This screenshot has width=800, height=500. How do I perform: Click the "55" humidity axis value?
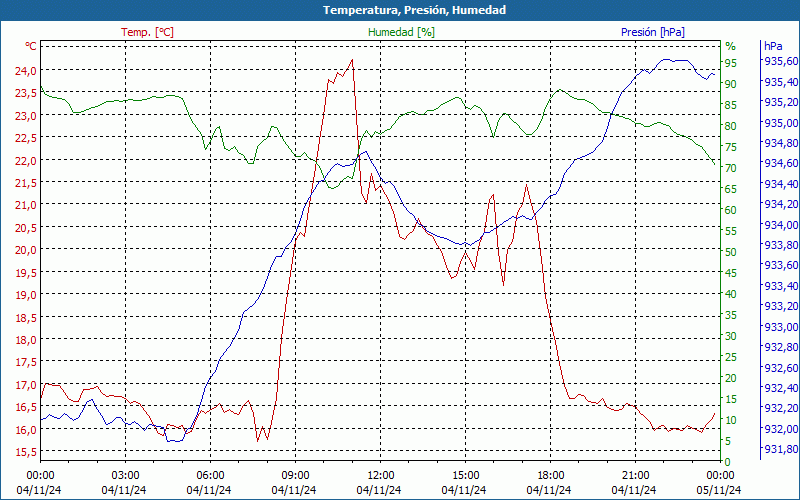click(x=731, y=231)
